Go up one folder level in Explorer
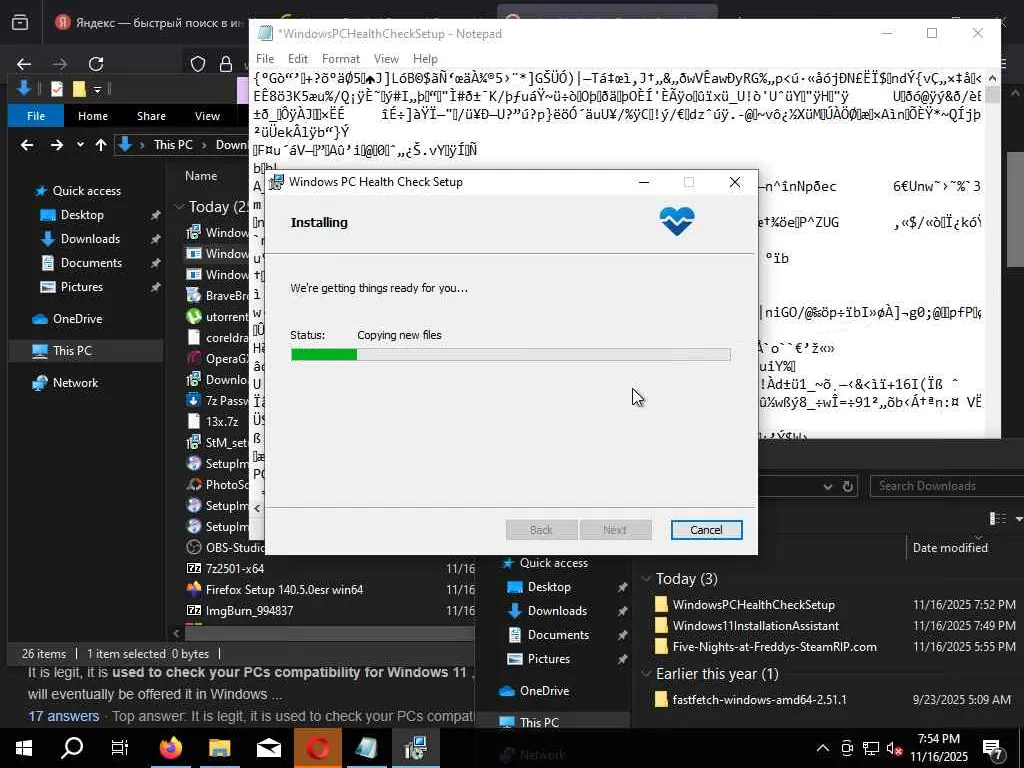The image size is (1024, 768). point(101,145)
